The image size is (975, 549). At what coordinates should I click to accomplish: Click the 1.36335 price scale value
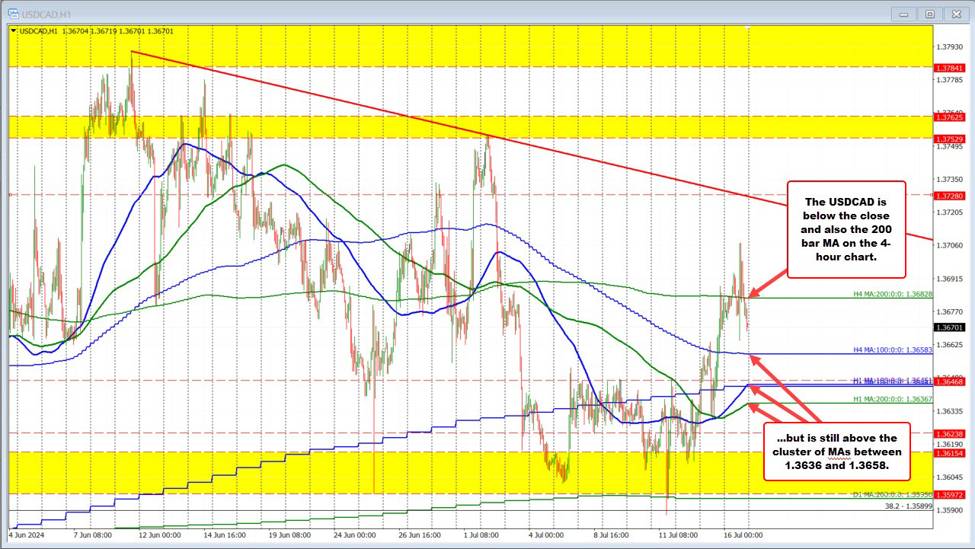(949, 411)
